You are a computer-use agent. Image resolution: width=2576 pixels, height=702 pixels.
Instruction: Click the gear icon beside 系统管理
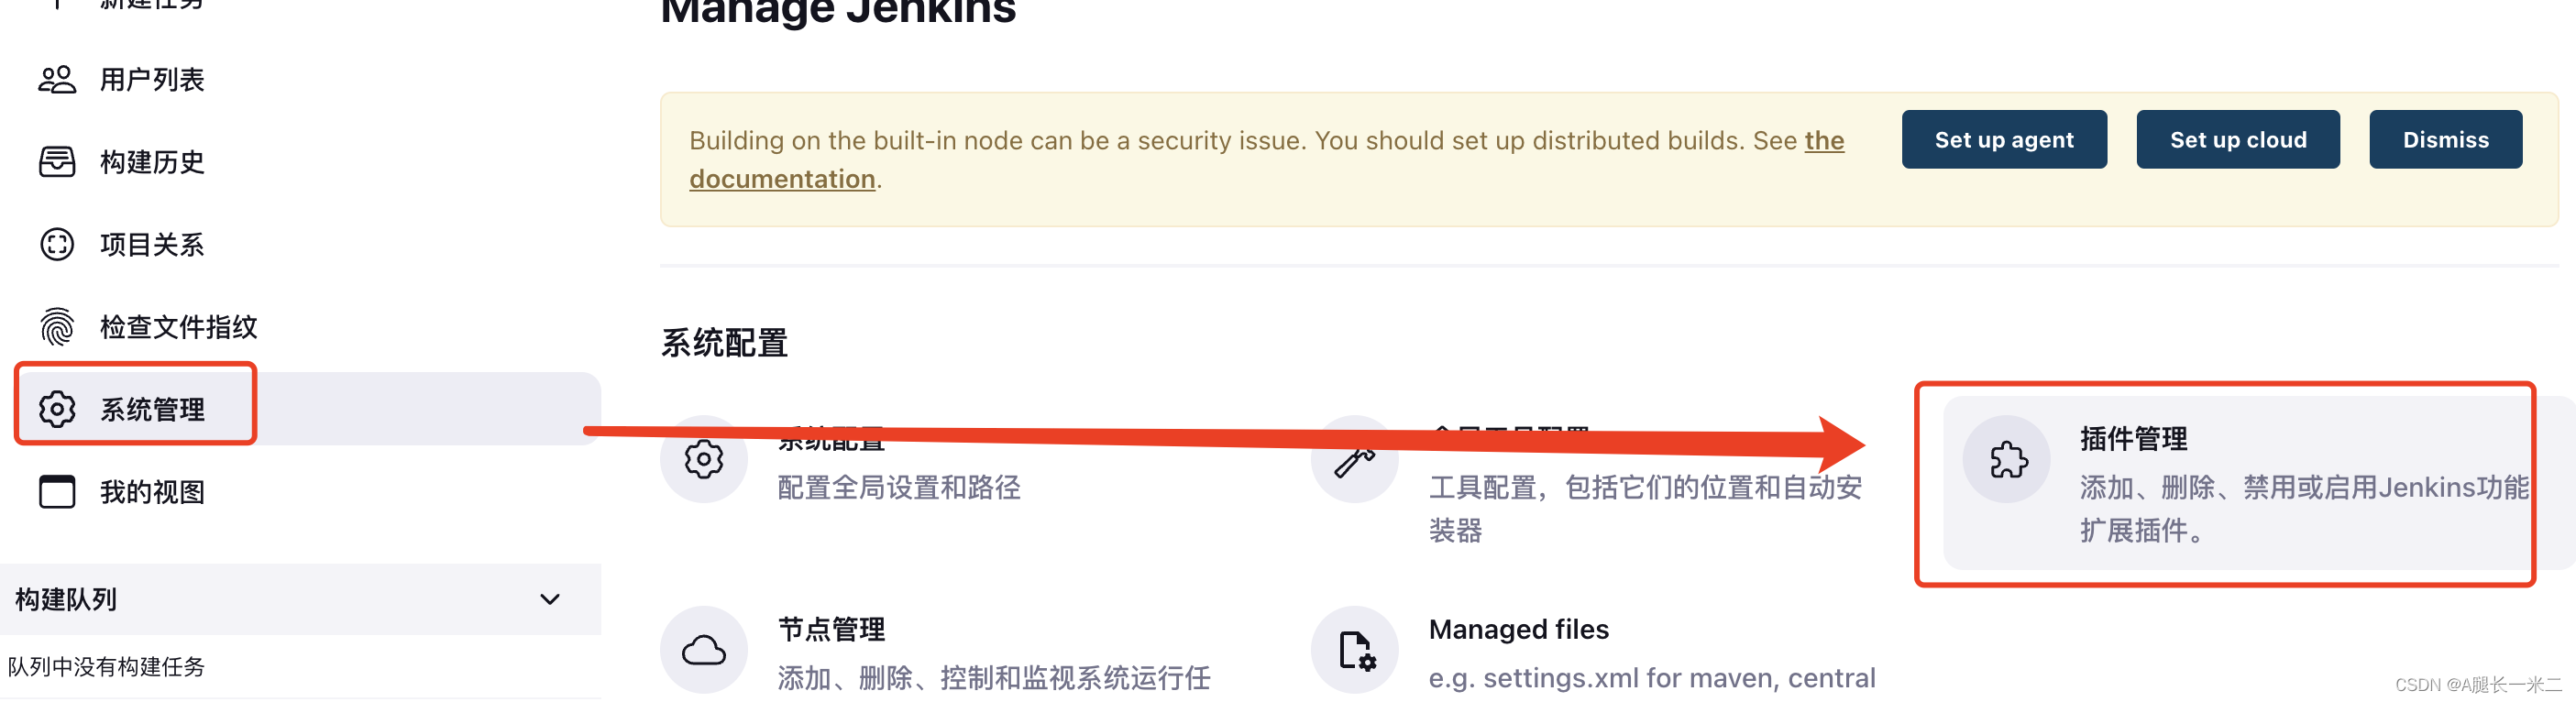click(x=57, y=409)
